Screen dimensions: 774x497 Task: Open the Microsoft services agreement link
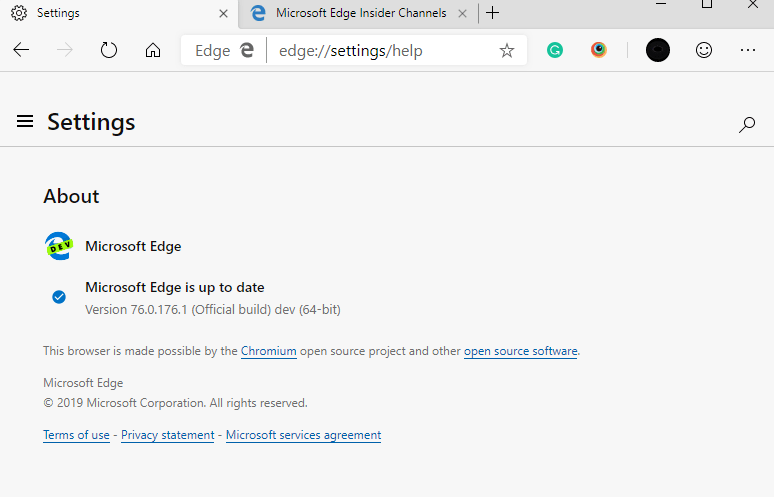point(303,435)
